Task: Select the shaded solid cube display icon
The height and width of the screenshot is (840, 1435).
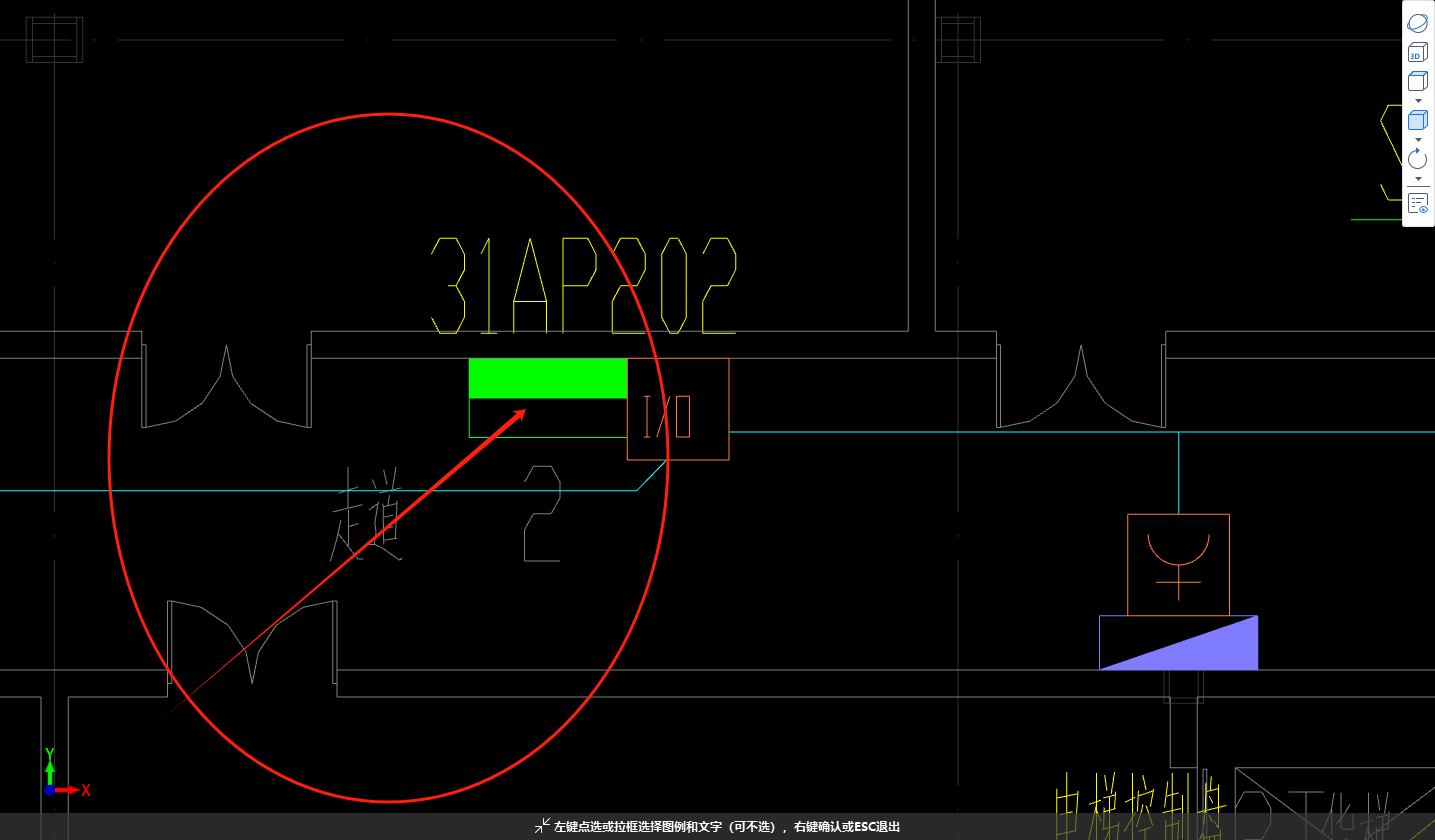Action: pos(1417,120)
